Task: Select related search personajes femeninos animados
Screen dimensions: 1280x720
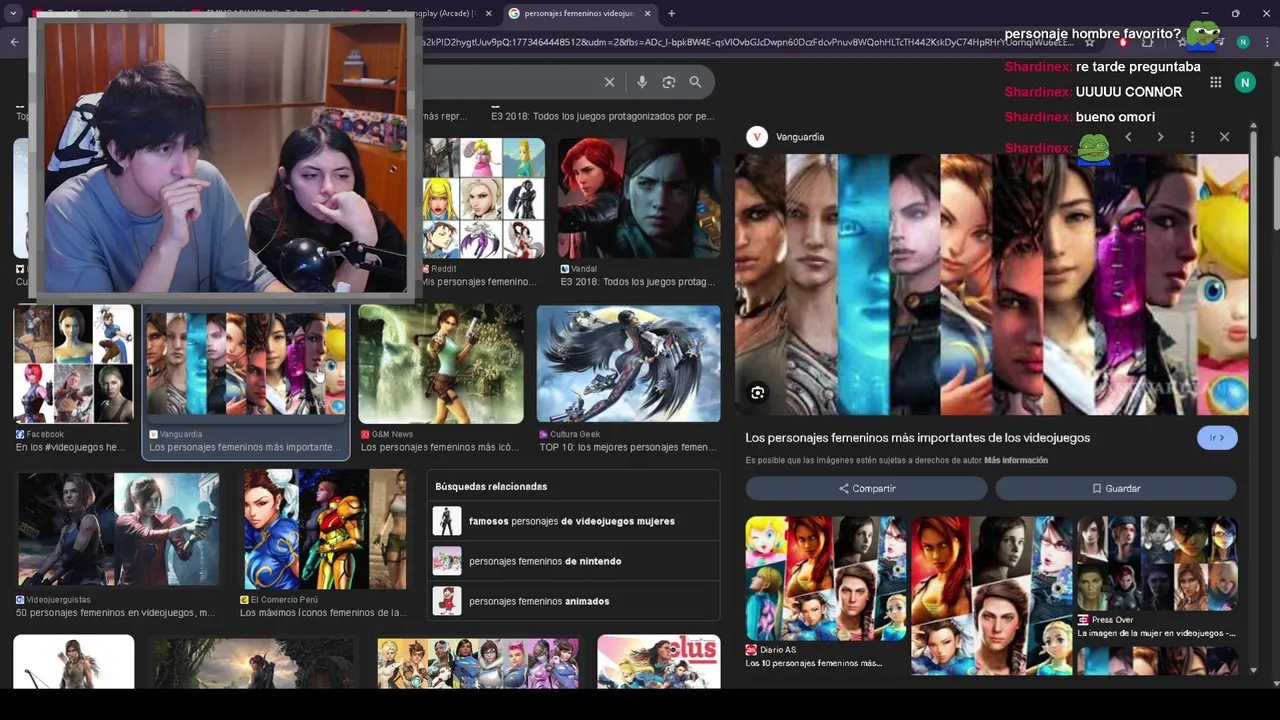Action: 573,601
